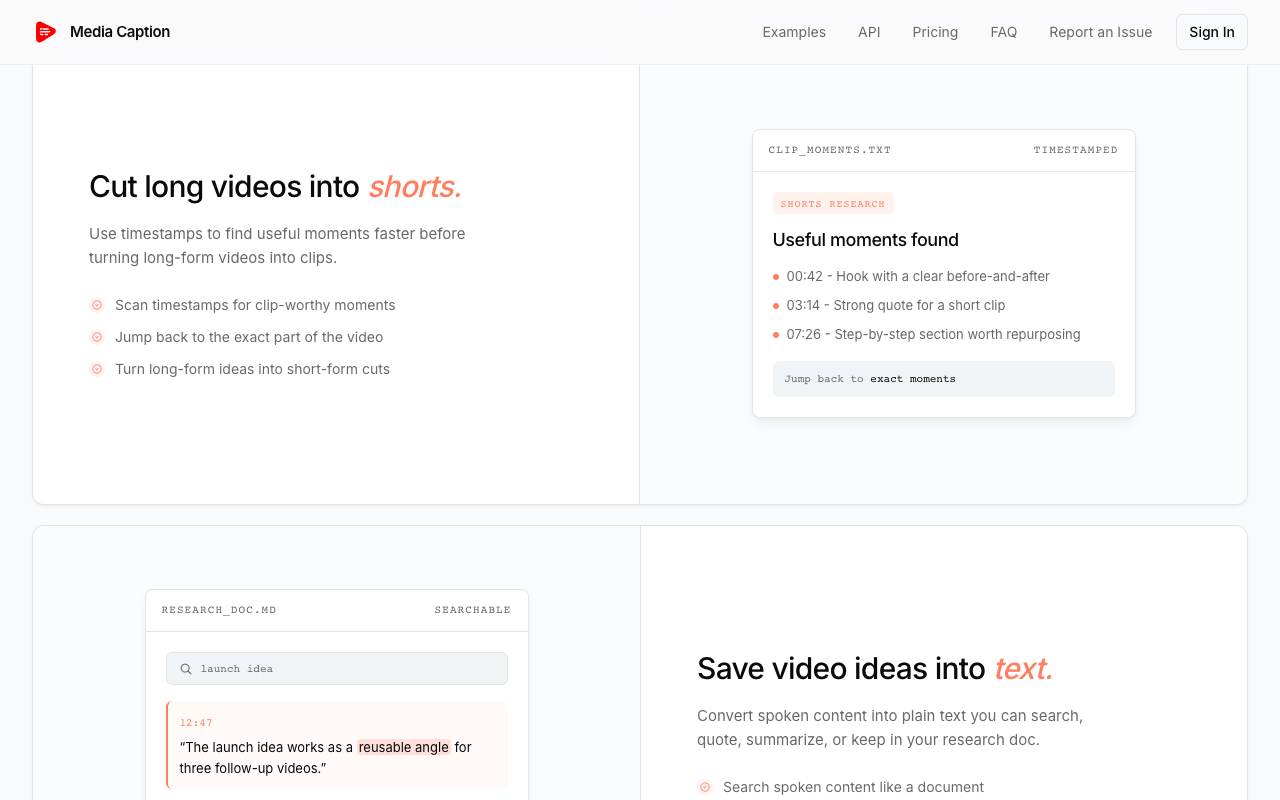Image resolution: width=1280 pixels, height=800 pixels.
Task: Click the 12:47 timestamp in the quote
Action: 196,723
